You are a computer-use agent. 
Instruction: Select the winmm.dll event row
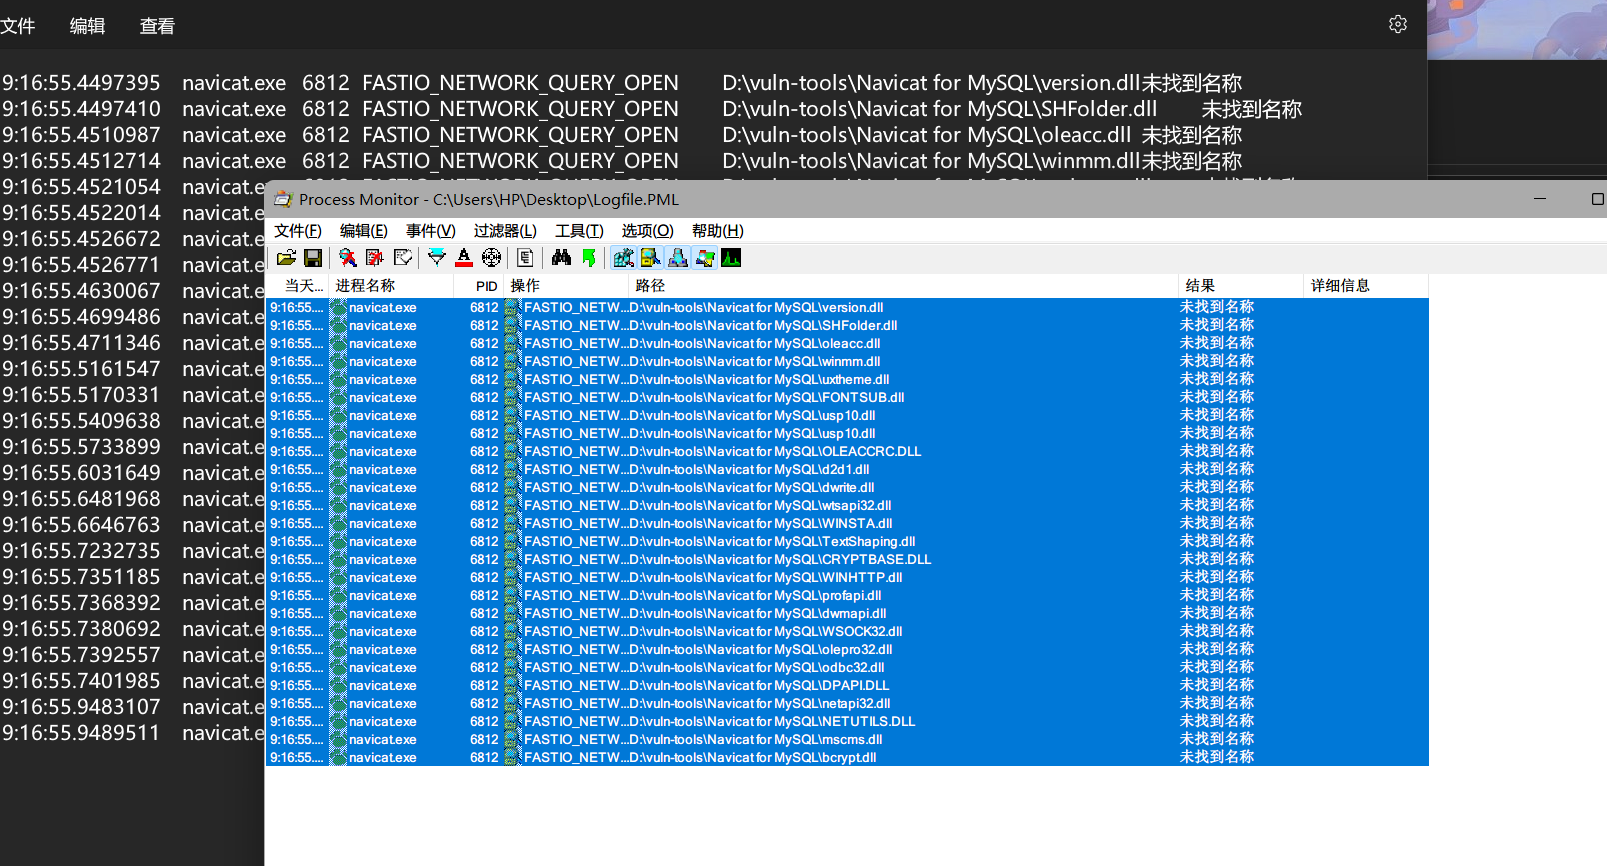(x=847, y=361)
